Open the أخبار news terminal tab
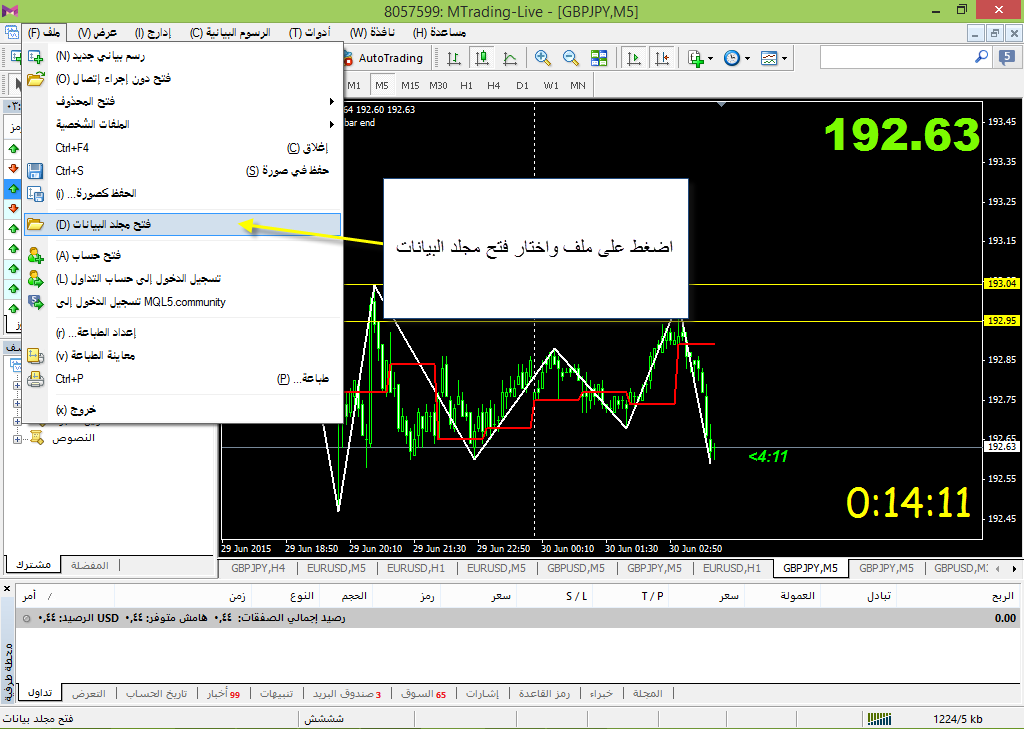Screen dimensions: 1024x729 pyautogui.click(x=224, y=694)
